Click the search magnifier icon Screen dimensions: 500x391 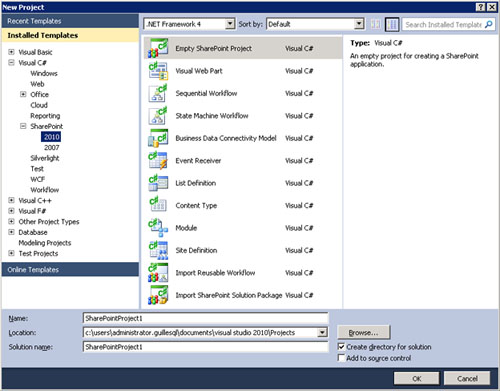tap(489, 24)
